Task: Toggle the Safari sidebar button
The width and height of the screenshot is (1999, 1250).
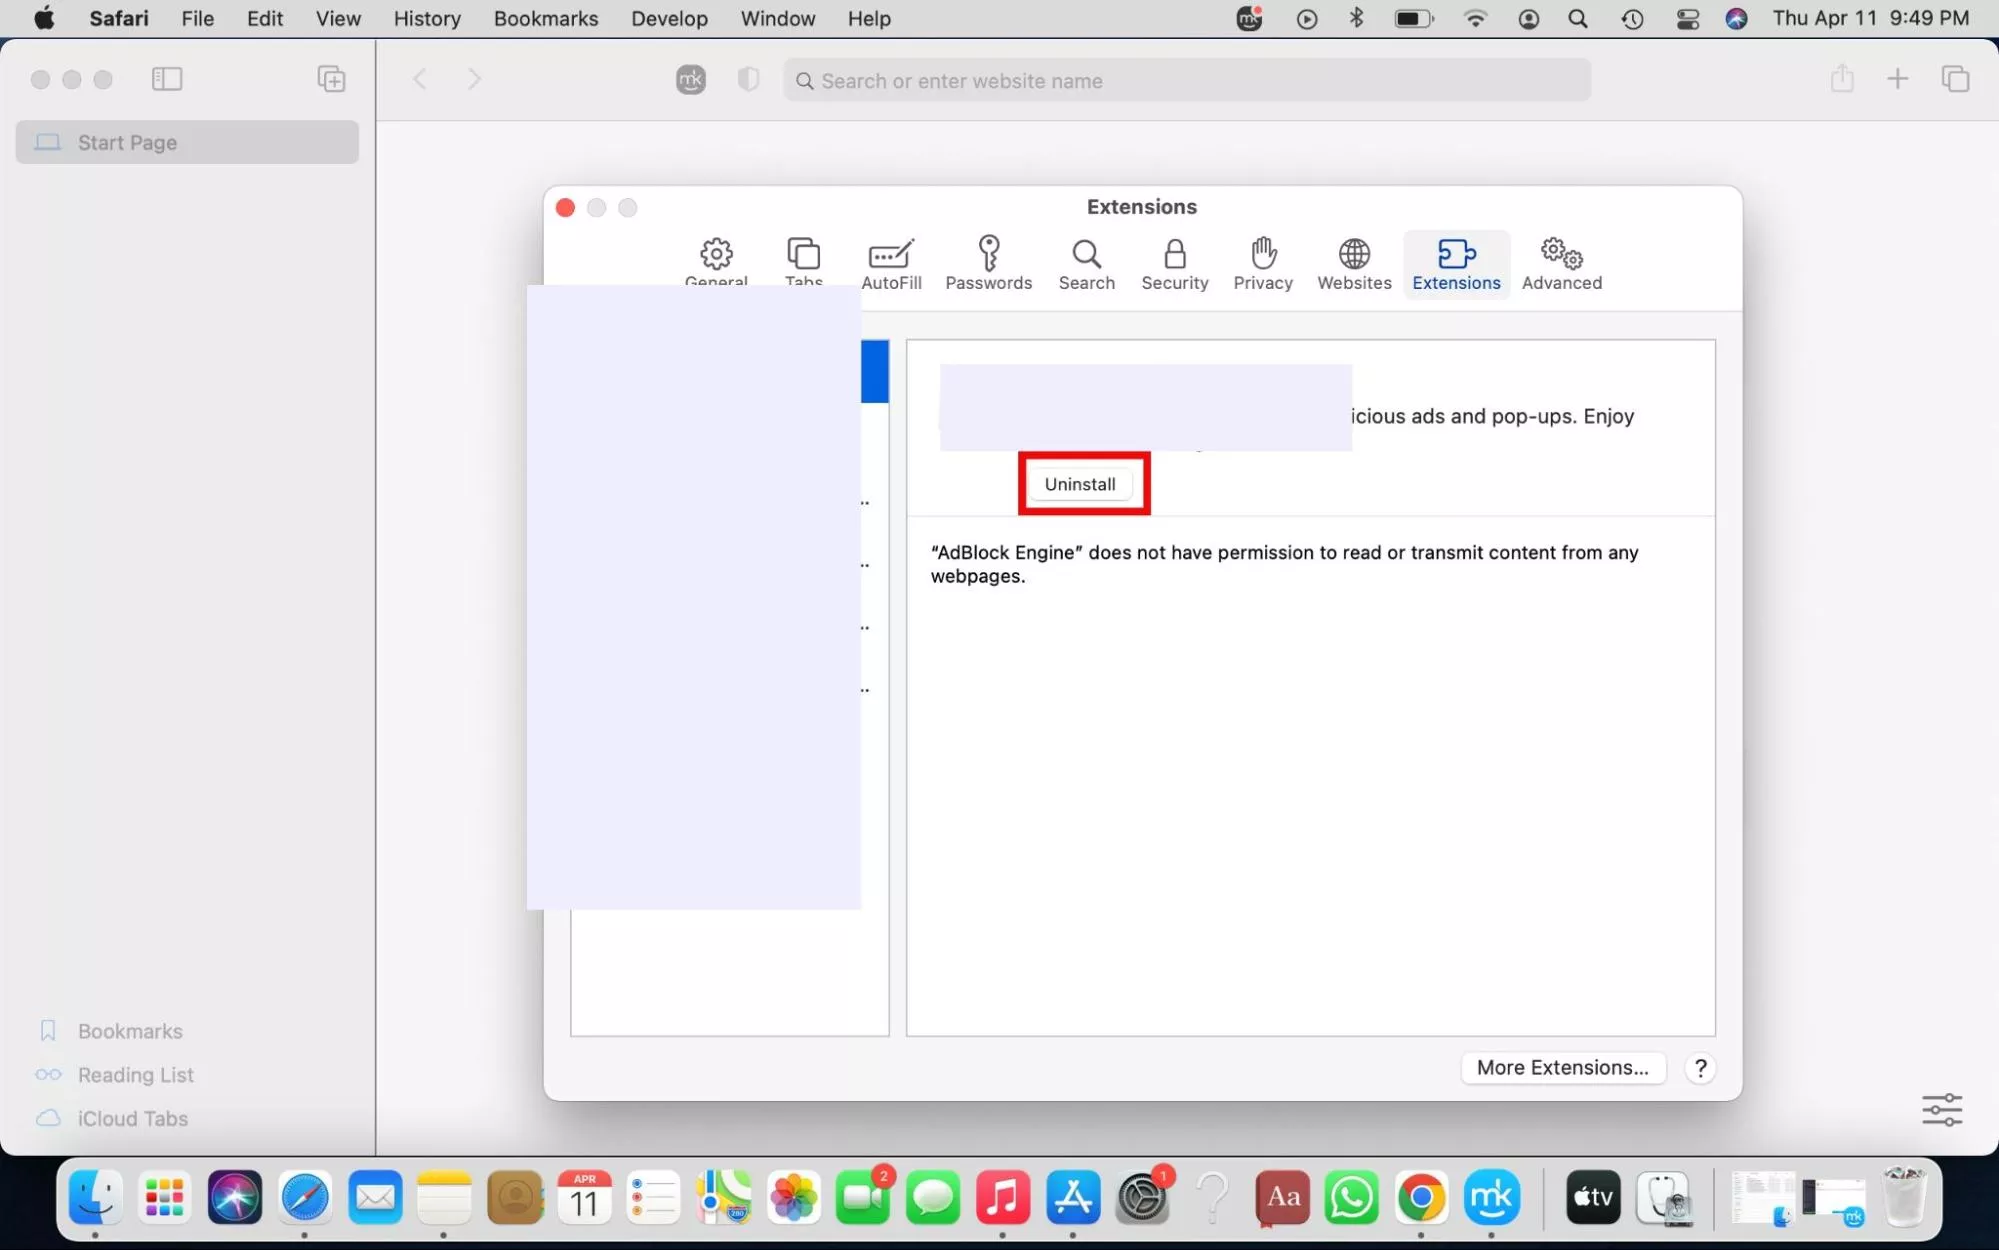Action: tap(167, 79)
